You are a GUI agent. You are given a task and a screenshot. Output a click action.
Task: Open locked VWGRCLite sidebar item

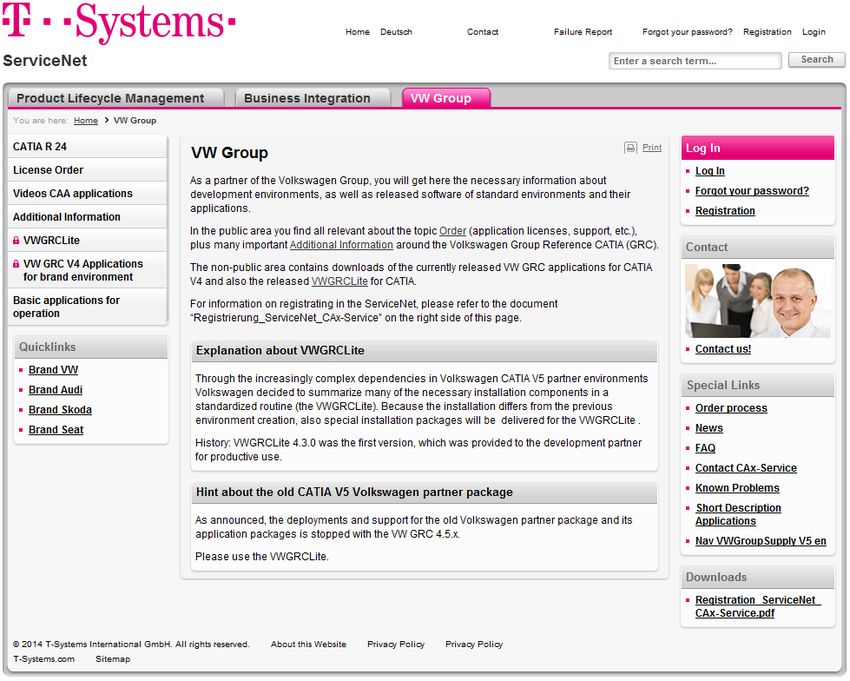click(x=87, y=240)
